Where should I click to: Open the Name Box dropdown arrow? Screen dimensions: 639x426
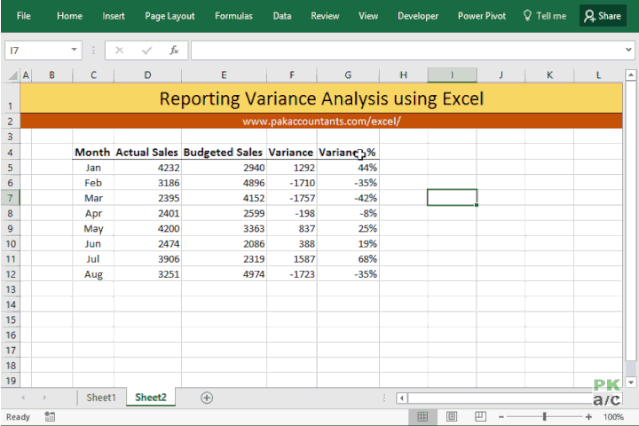pyautogui.click(x=74, y=50)
